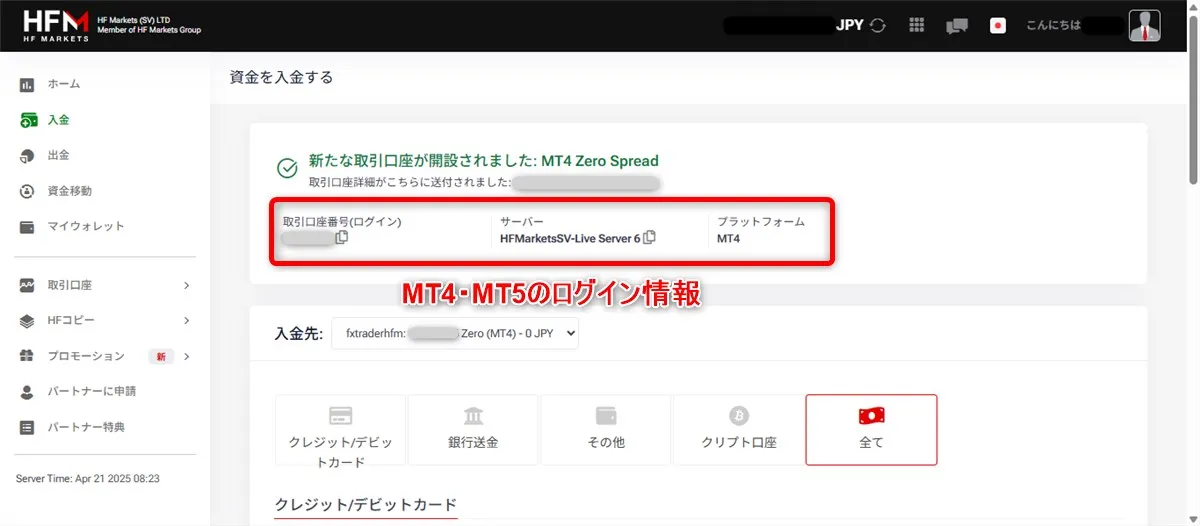Screen dimensions: 1200x526
Task: Click the HFコピー layers icon
Action: (28, 321)
